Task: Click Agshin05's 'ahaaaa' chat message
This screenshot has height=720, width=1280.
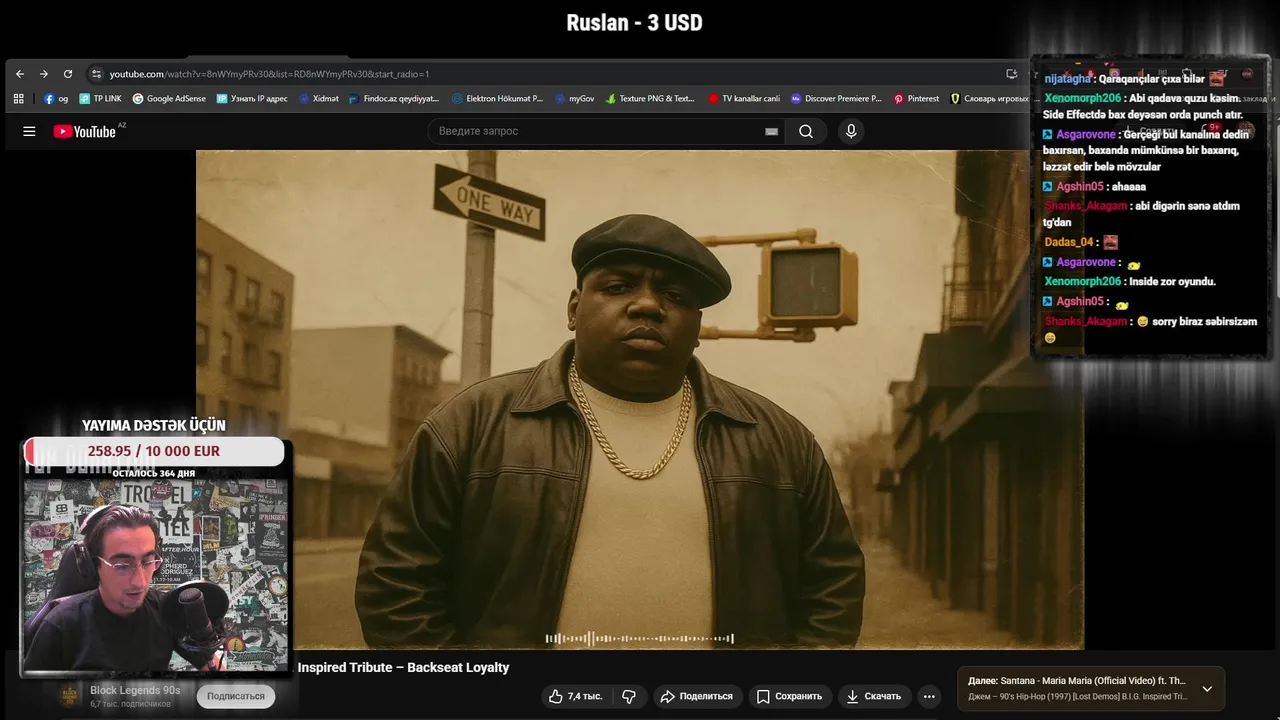Action: (1094, 187)
